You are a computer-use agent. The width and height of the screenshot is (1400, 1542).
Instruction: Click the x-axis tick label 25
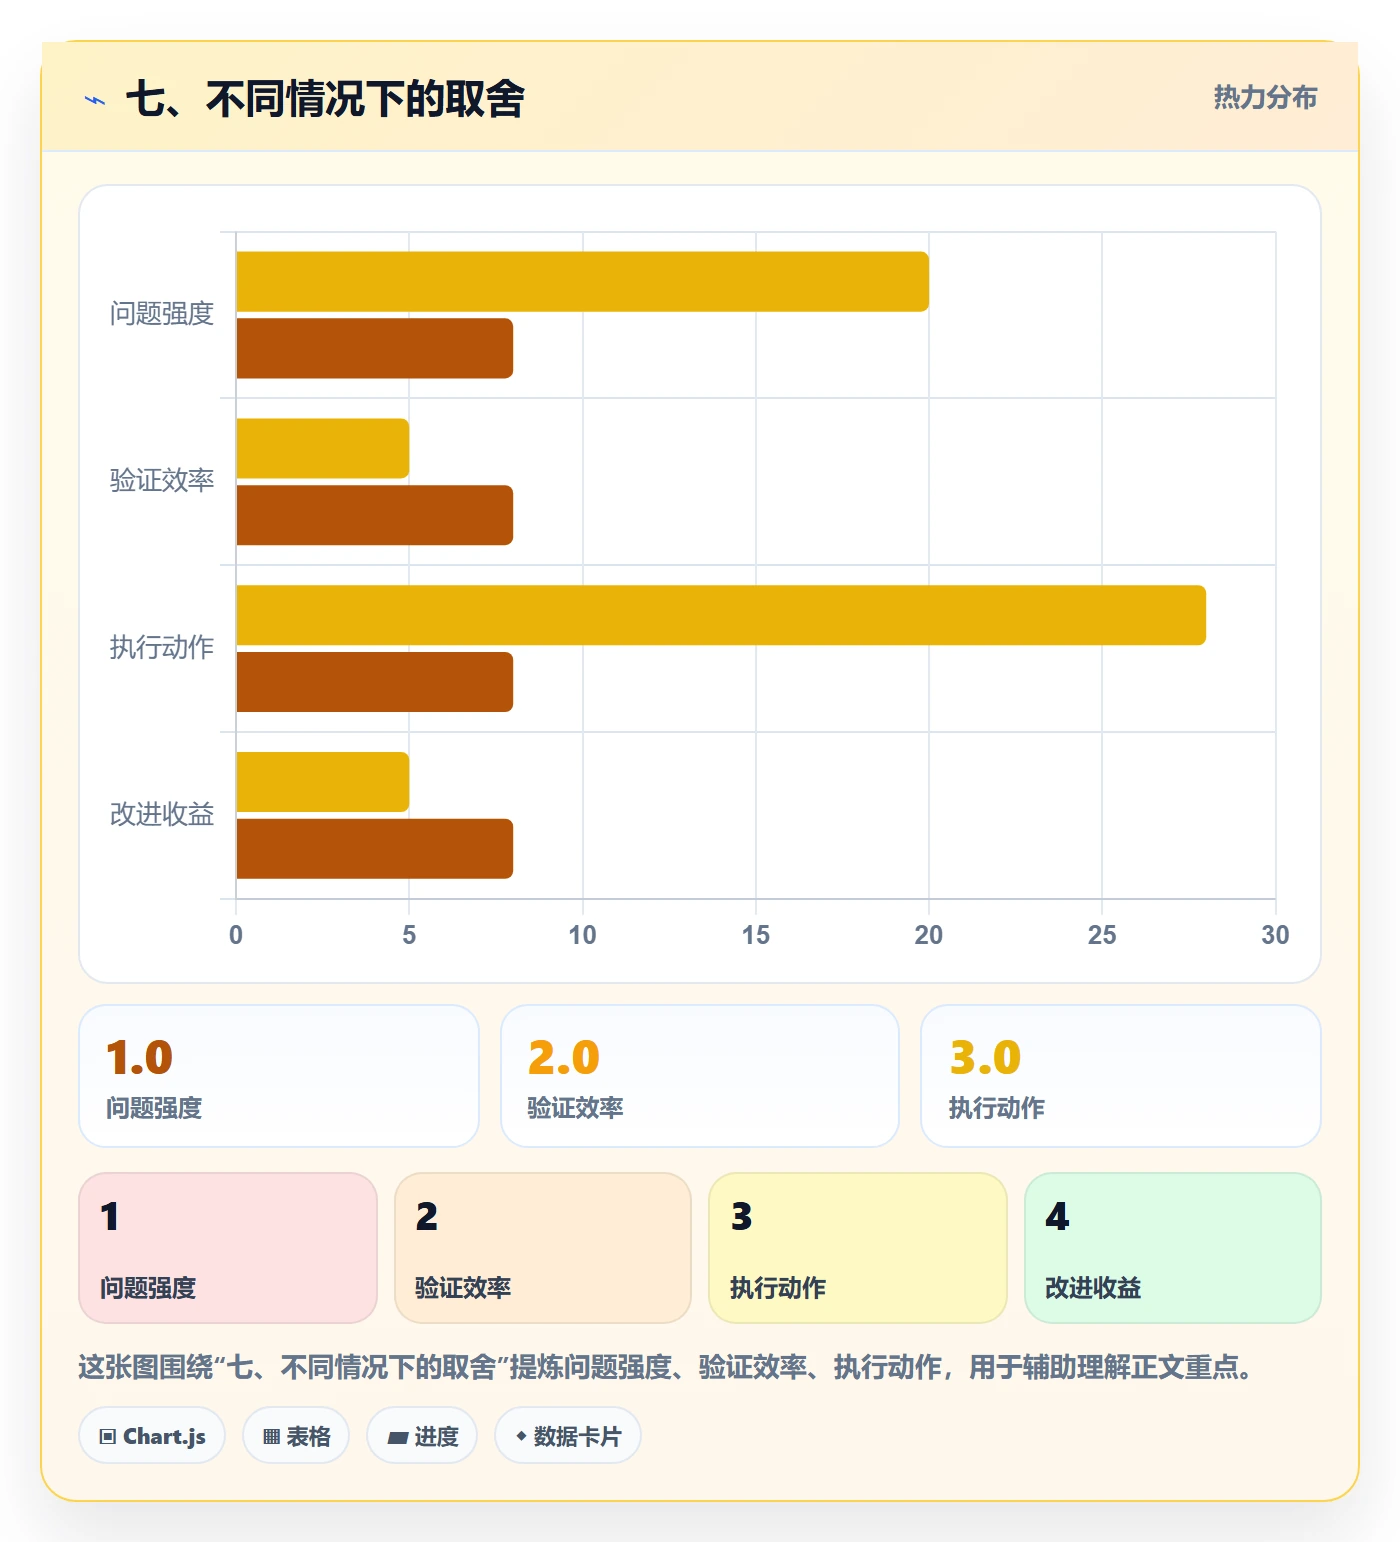click(x=1102, y=935)
